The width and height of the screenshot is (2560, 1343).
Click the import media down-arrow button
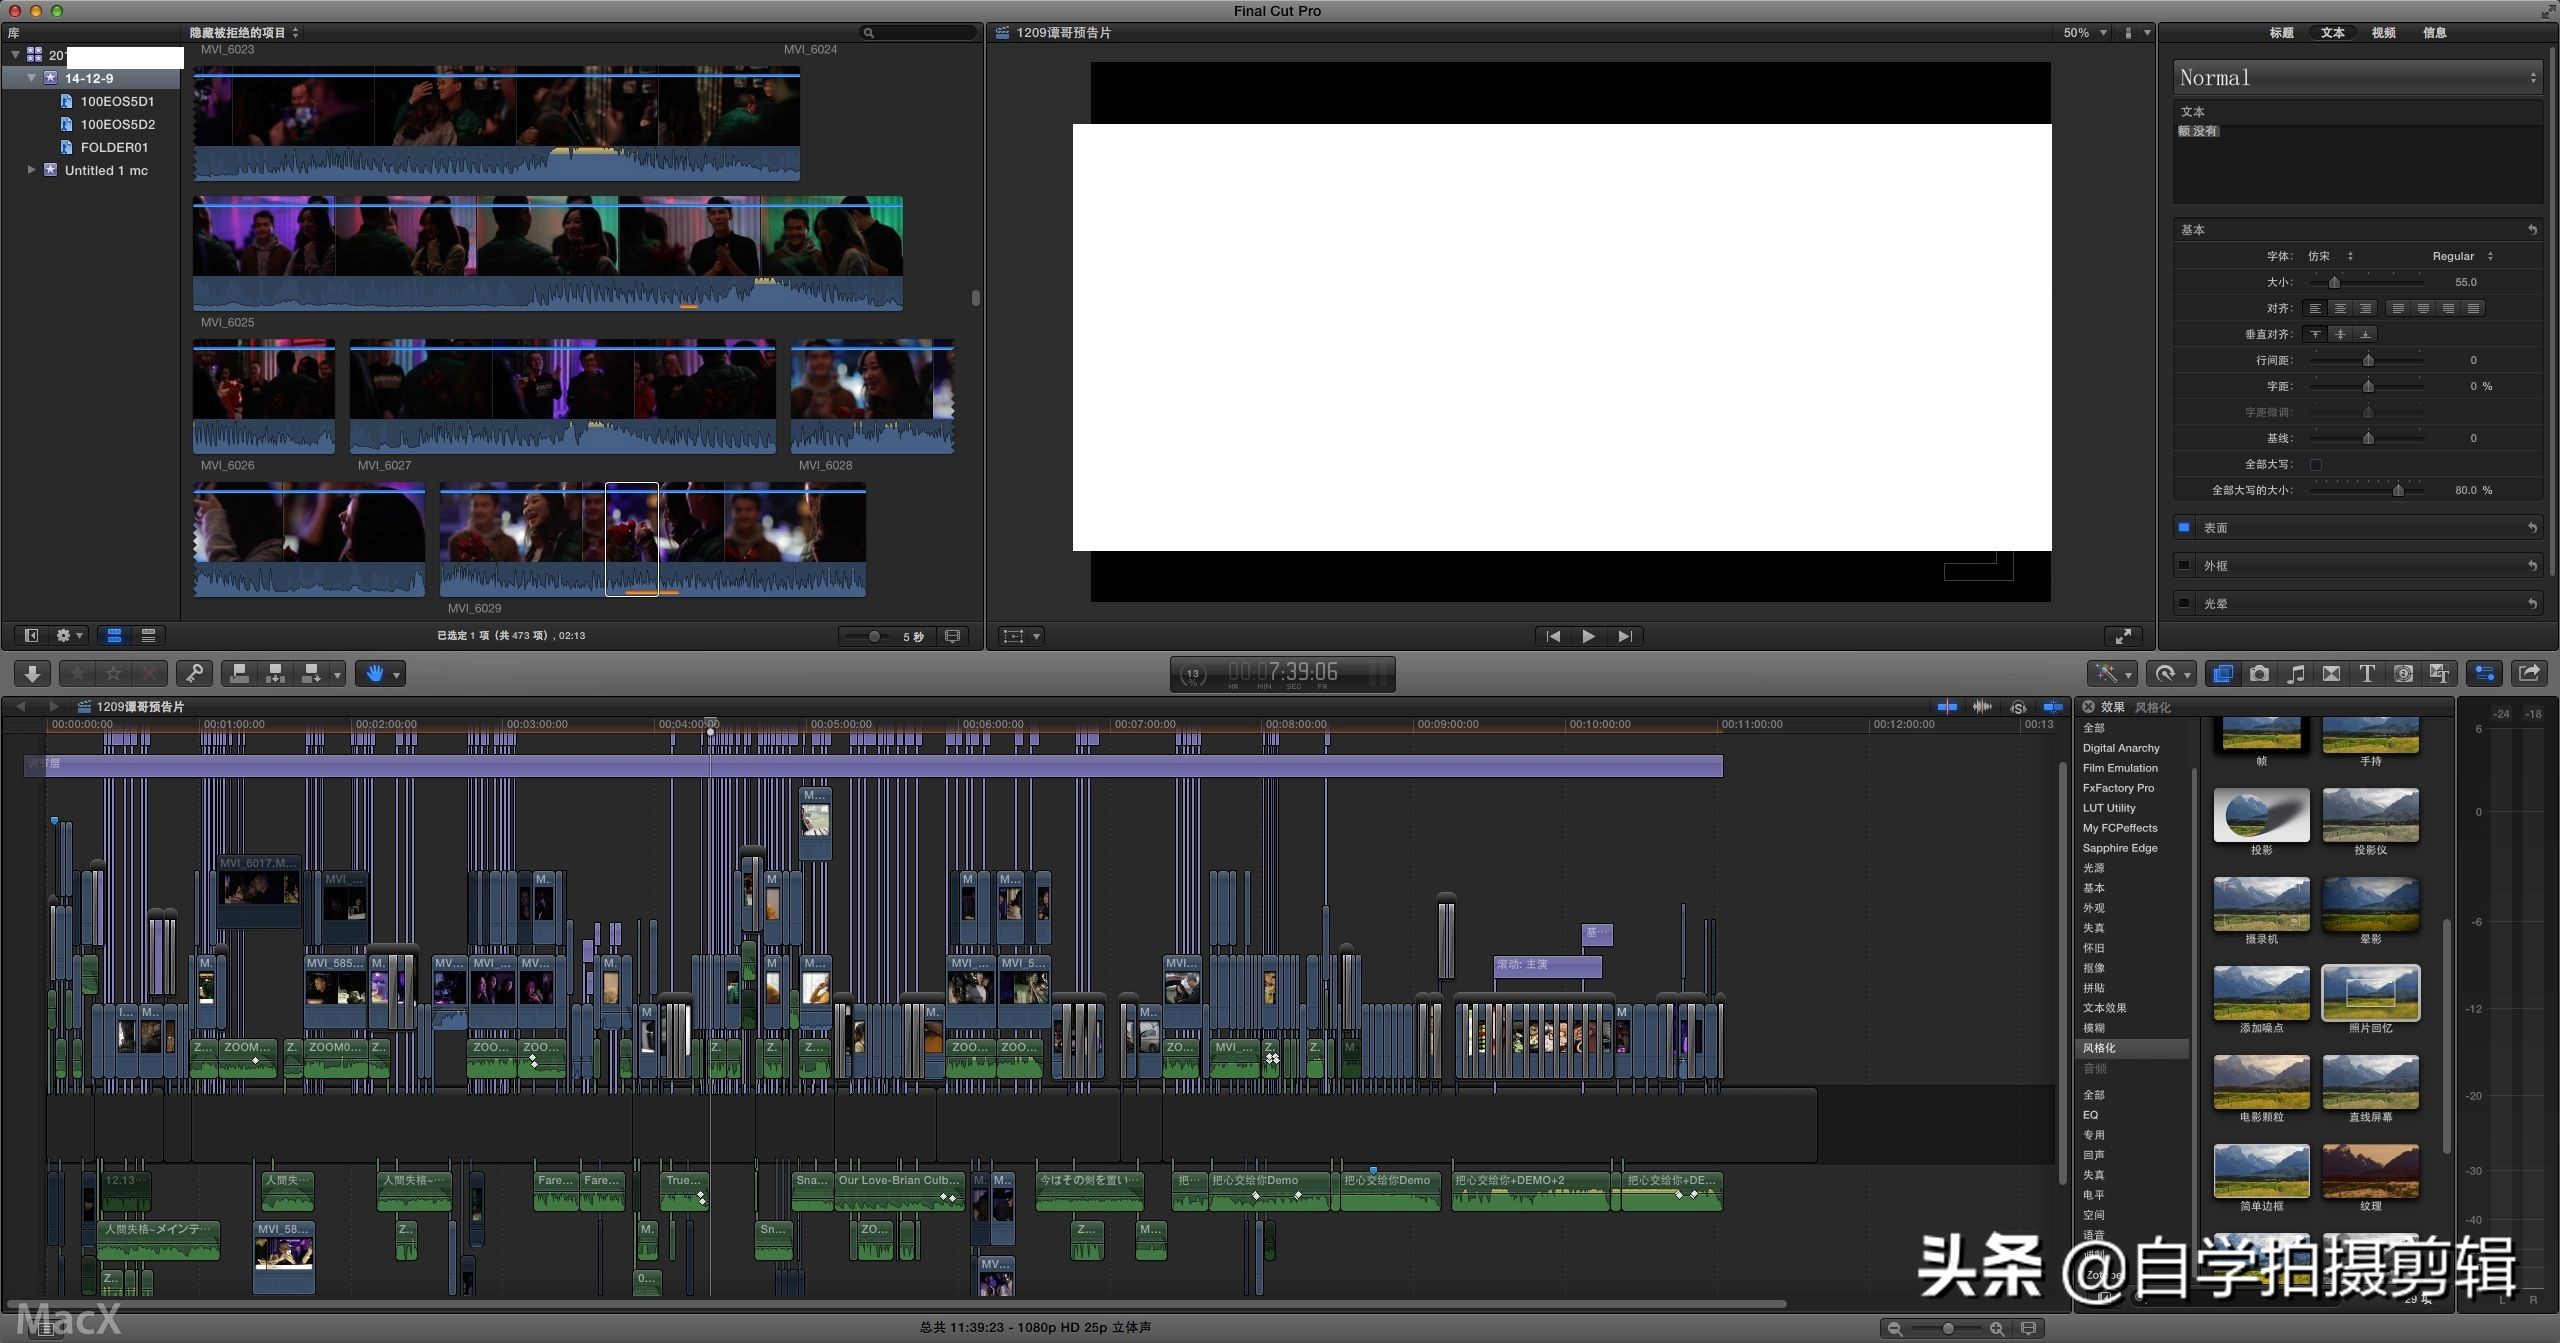pos(32,674)
